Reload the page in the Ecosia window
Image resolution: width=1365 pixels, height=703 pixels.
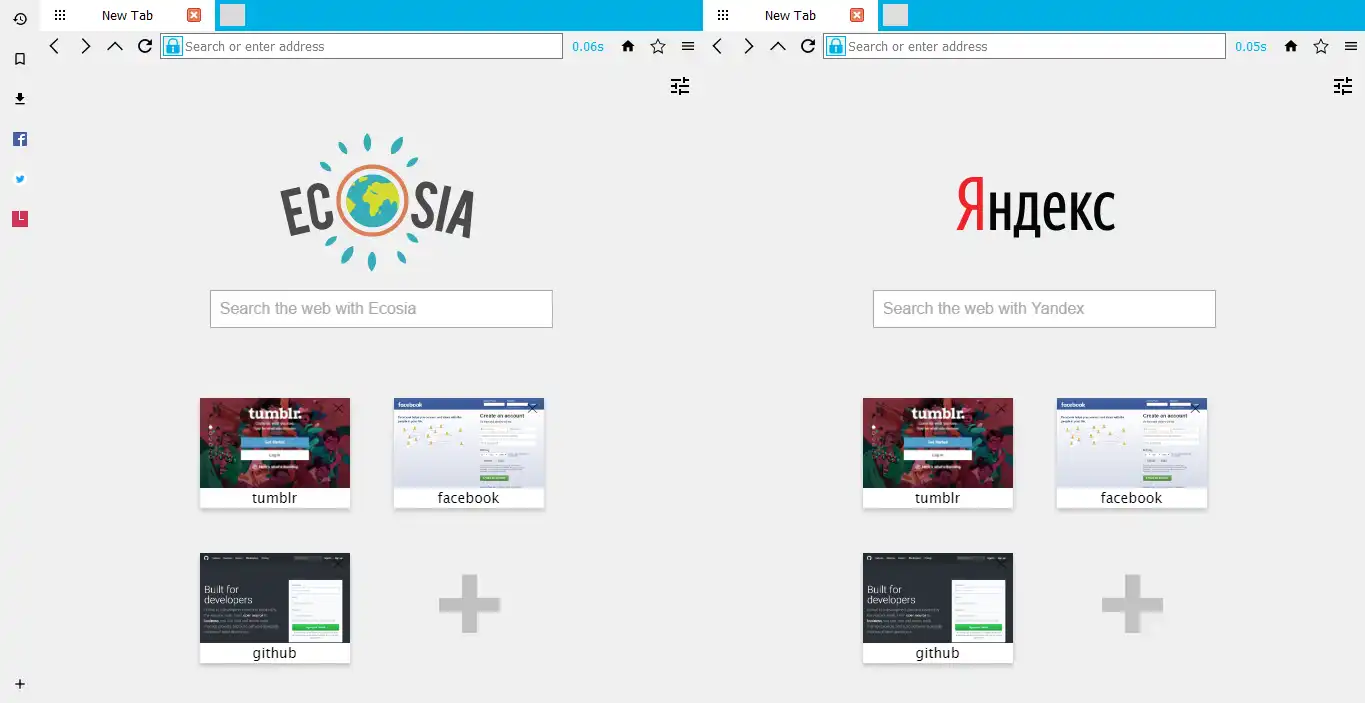click(145, 46)
